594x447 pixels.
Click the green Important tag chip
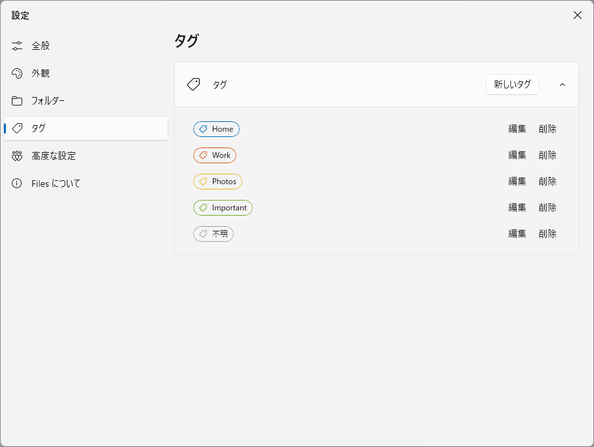223,208
